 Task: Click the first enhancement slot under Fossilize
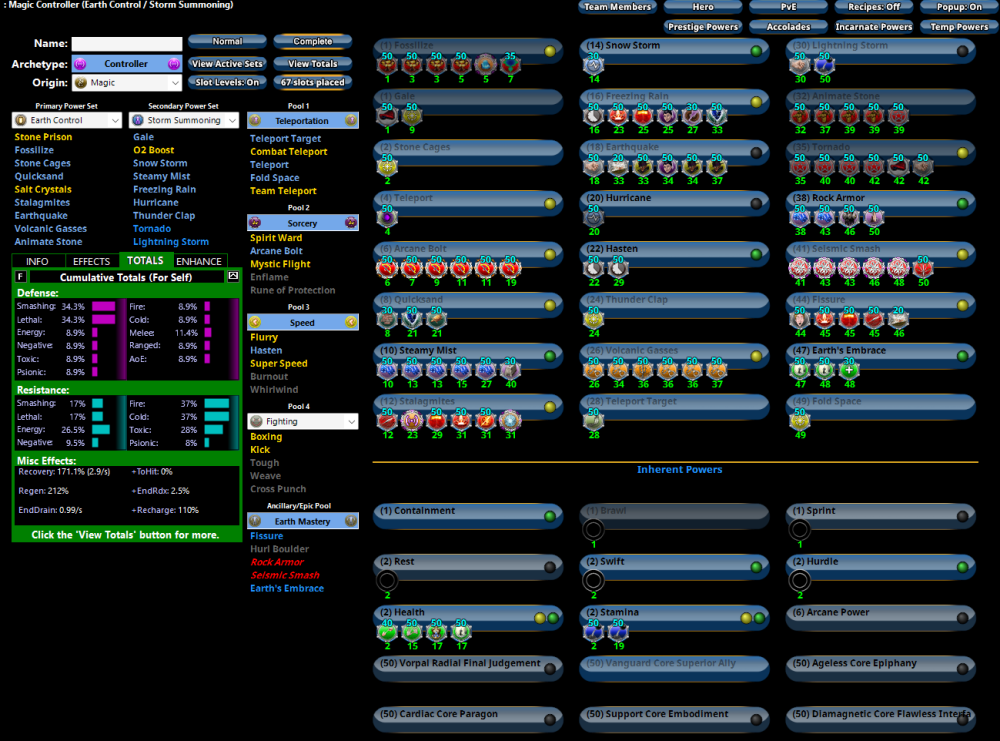tap(386, 65)
